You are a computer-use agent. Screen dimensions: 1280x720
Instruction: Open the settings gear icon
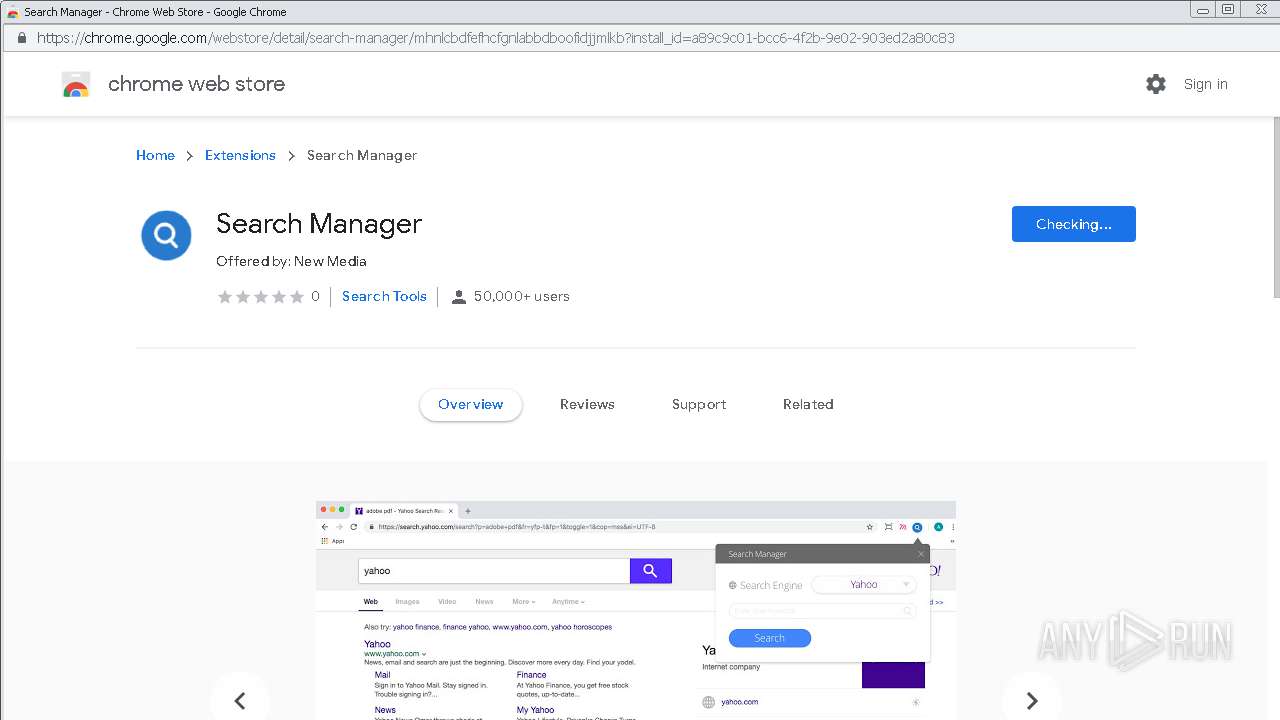[x=1156, y=84]
